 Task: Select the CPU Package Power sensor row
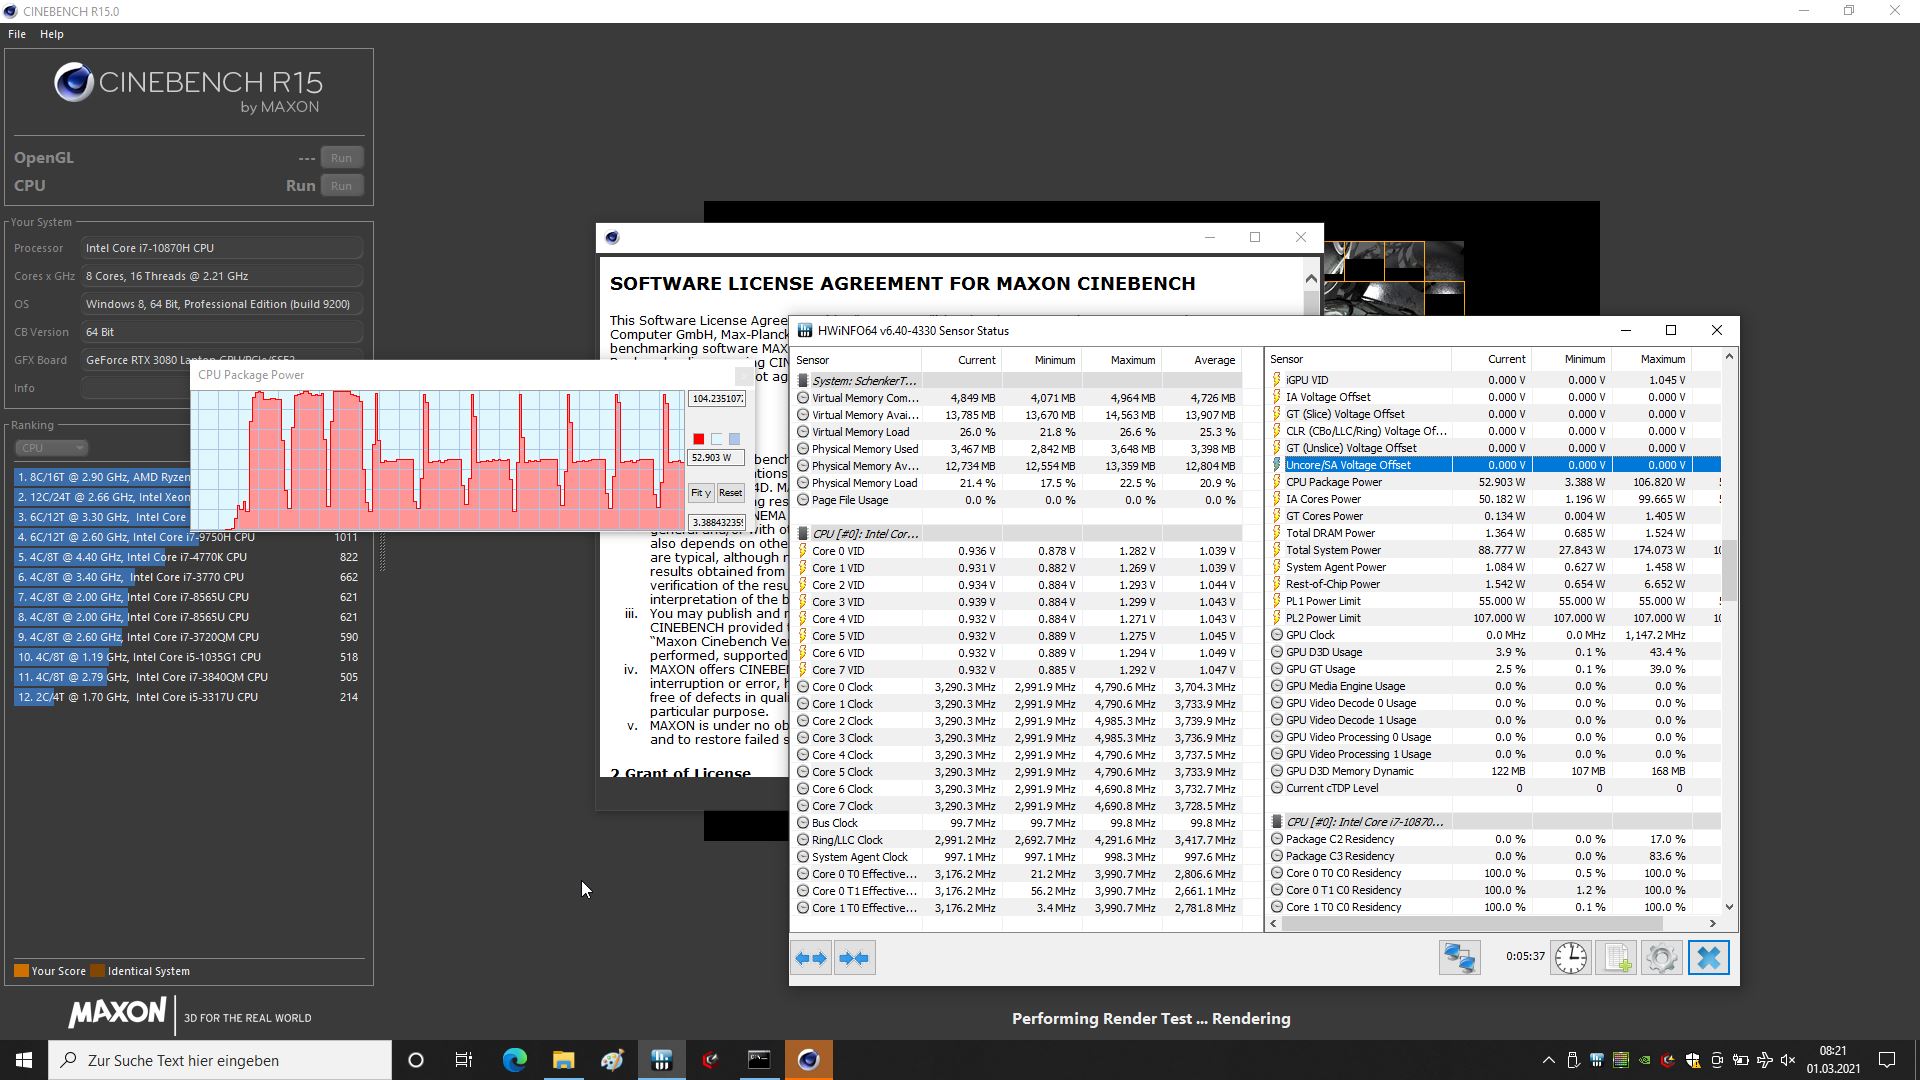(x=1494, y=482)
